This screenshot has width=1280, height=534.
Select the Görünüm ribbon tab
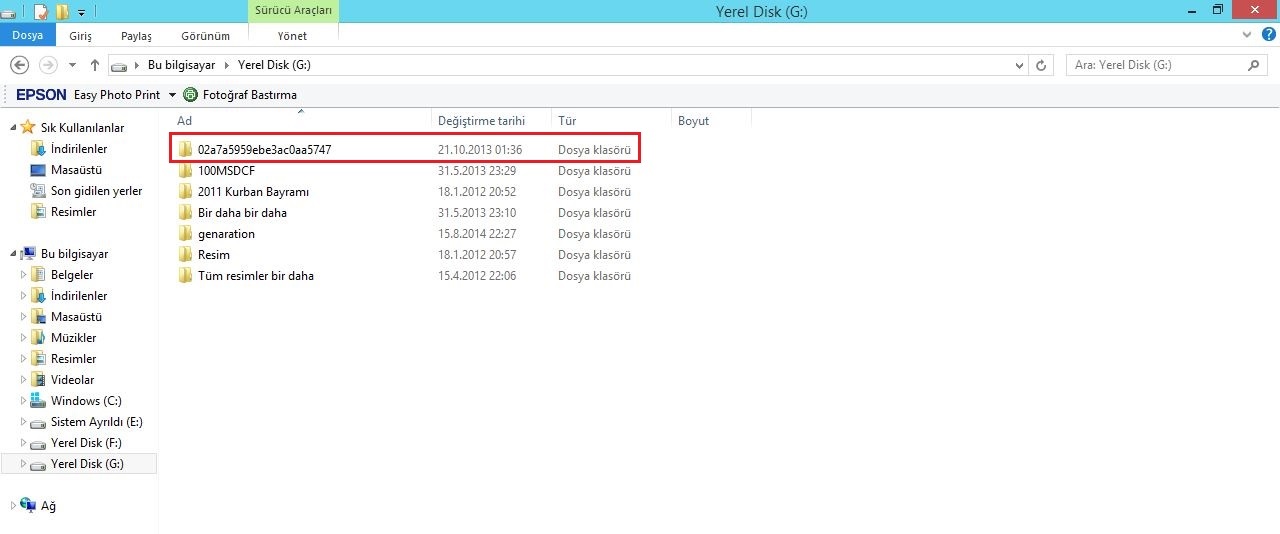click(206, 36)
